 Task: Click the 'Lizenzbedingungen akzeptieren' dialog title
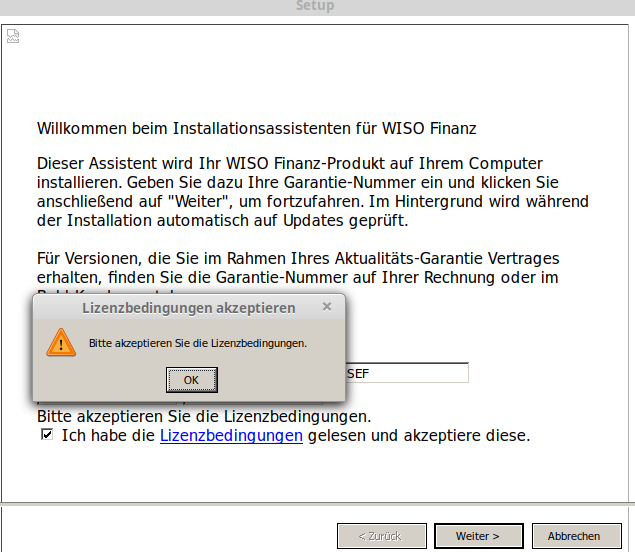189,308
